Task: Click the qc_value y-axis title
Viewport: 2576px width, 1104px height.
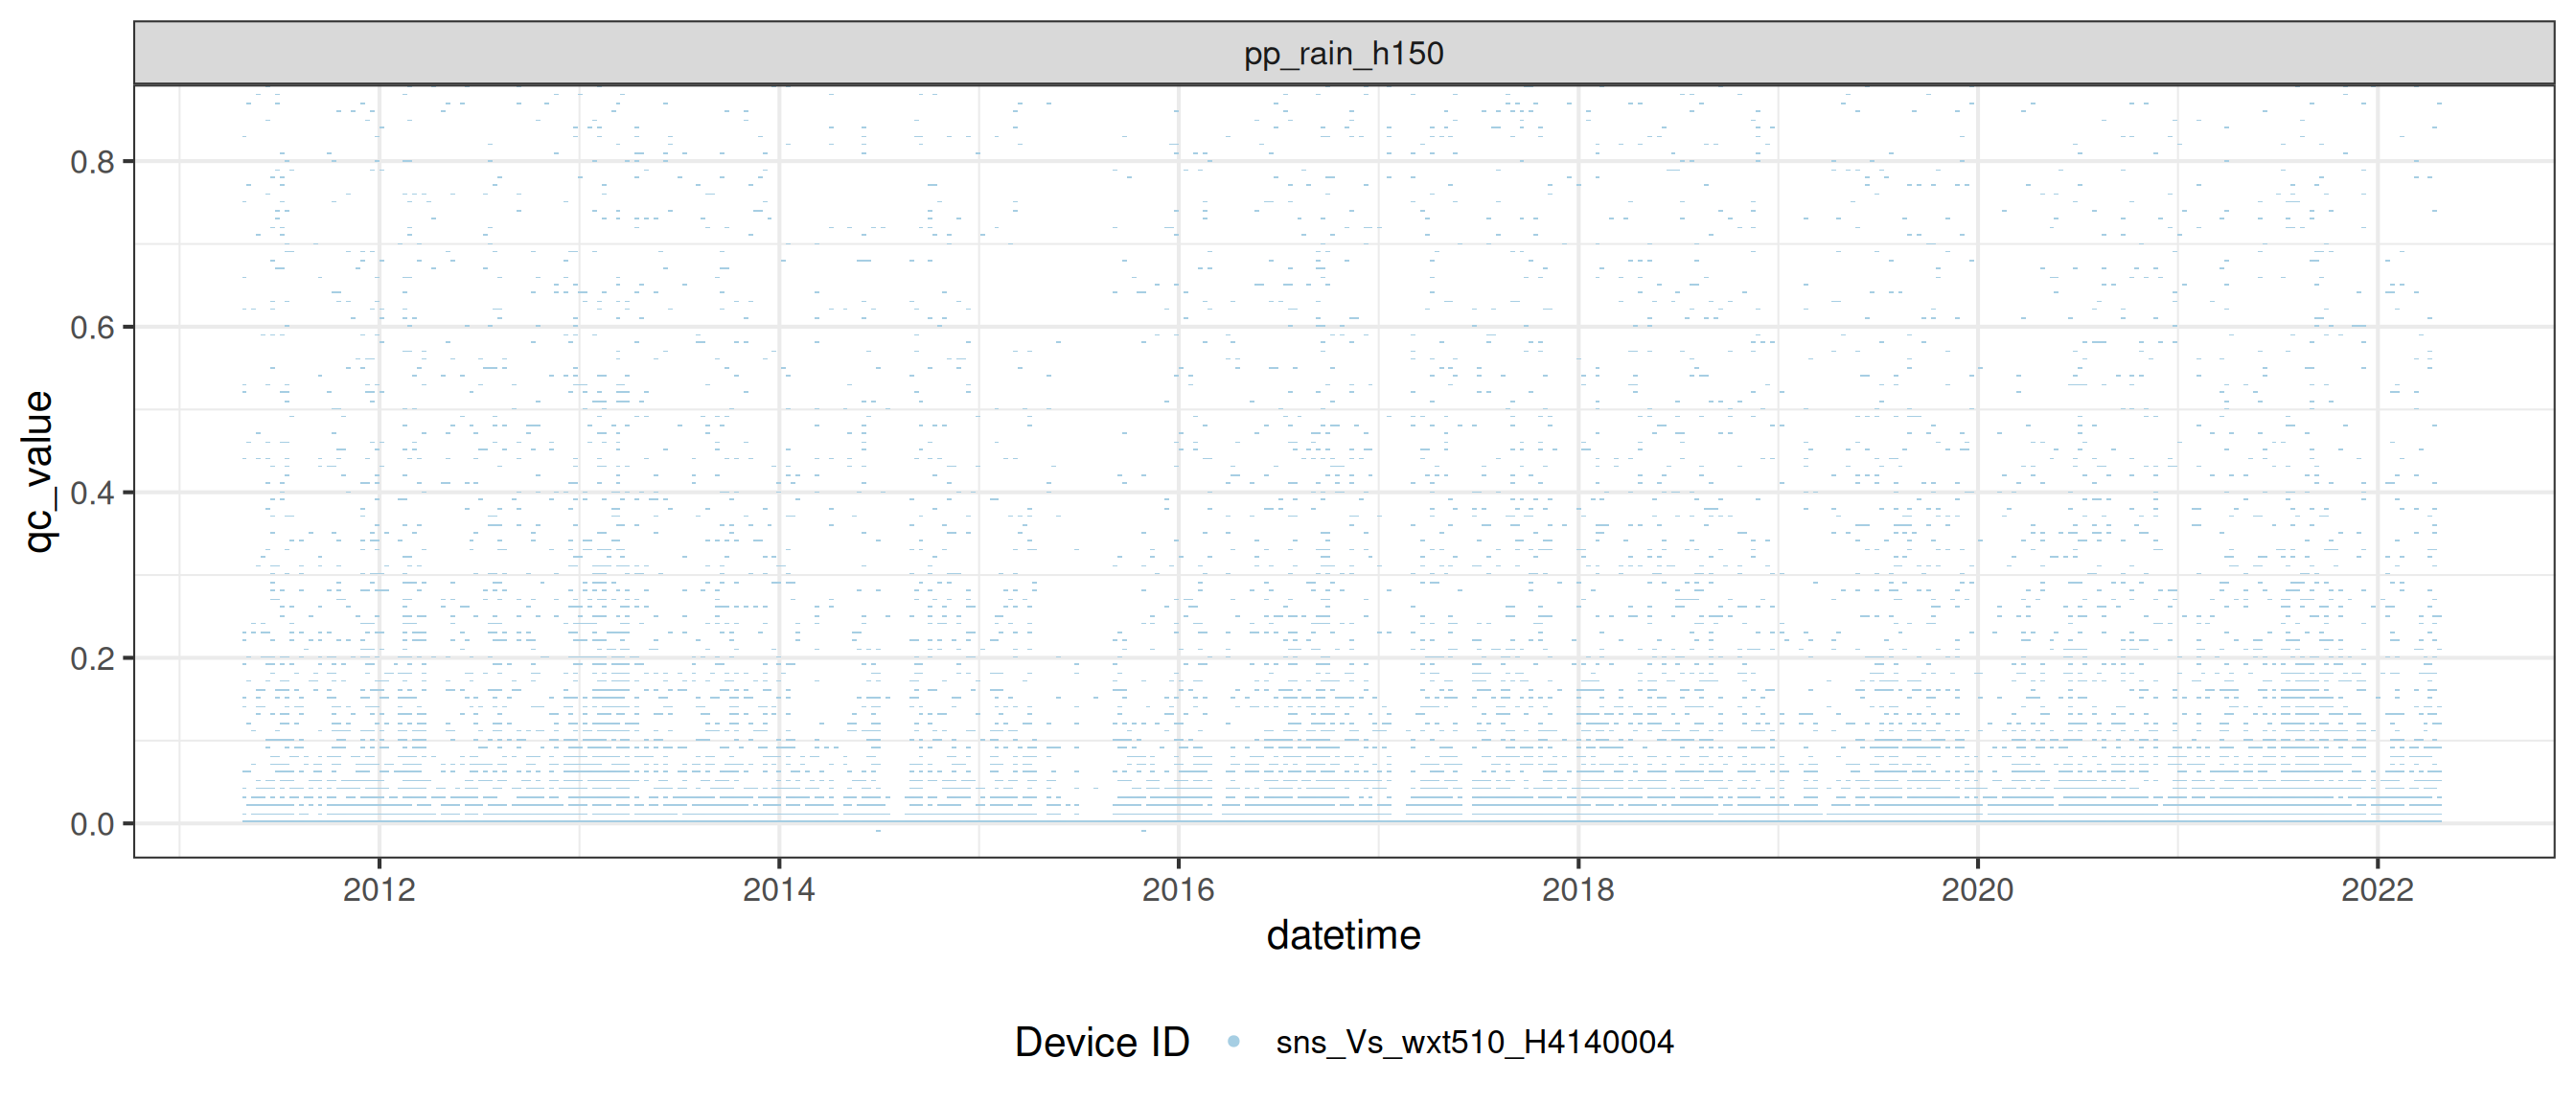Action: pyautogui.click(x=38, y=471)
